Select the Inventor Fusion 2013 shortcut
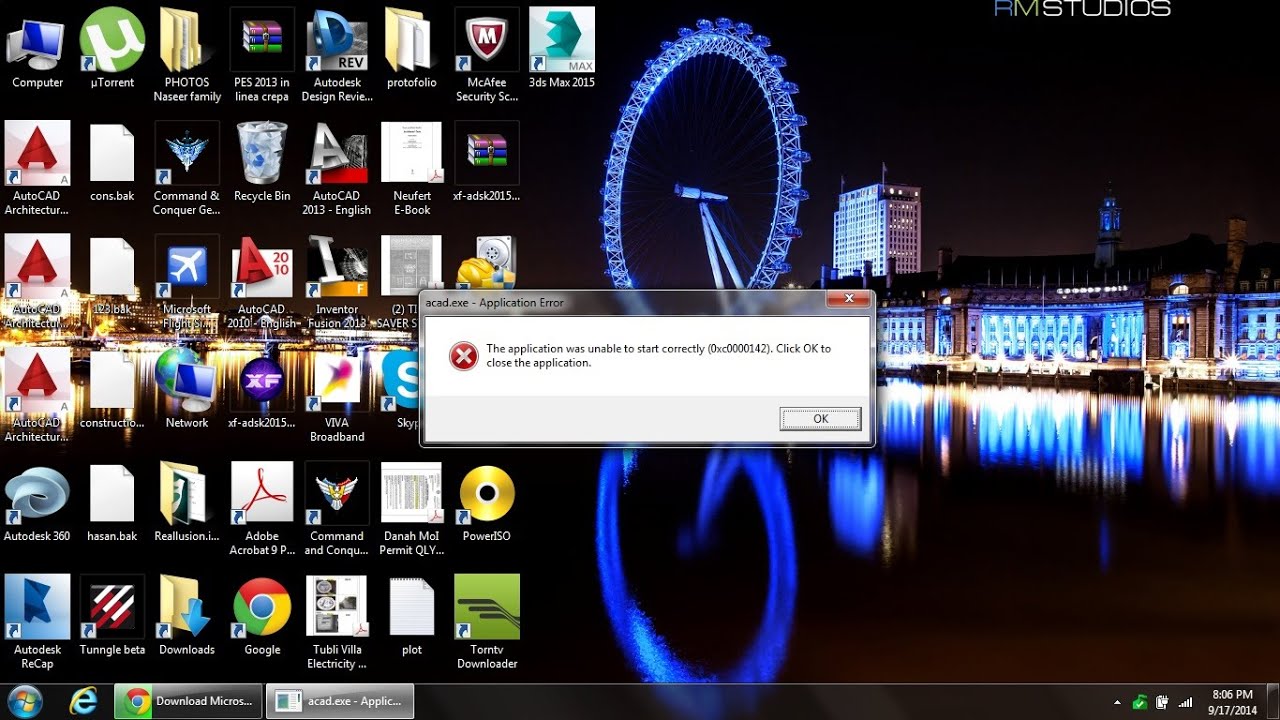1280x720 pixels. [x=337, y=282]
